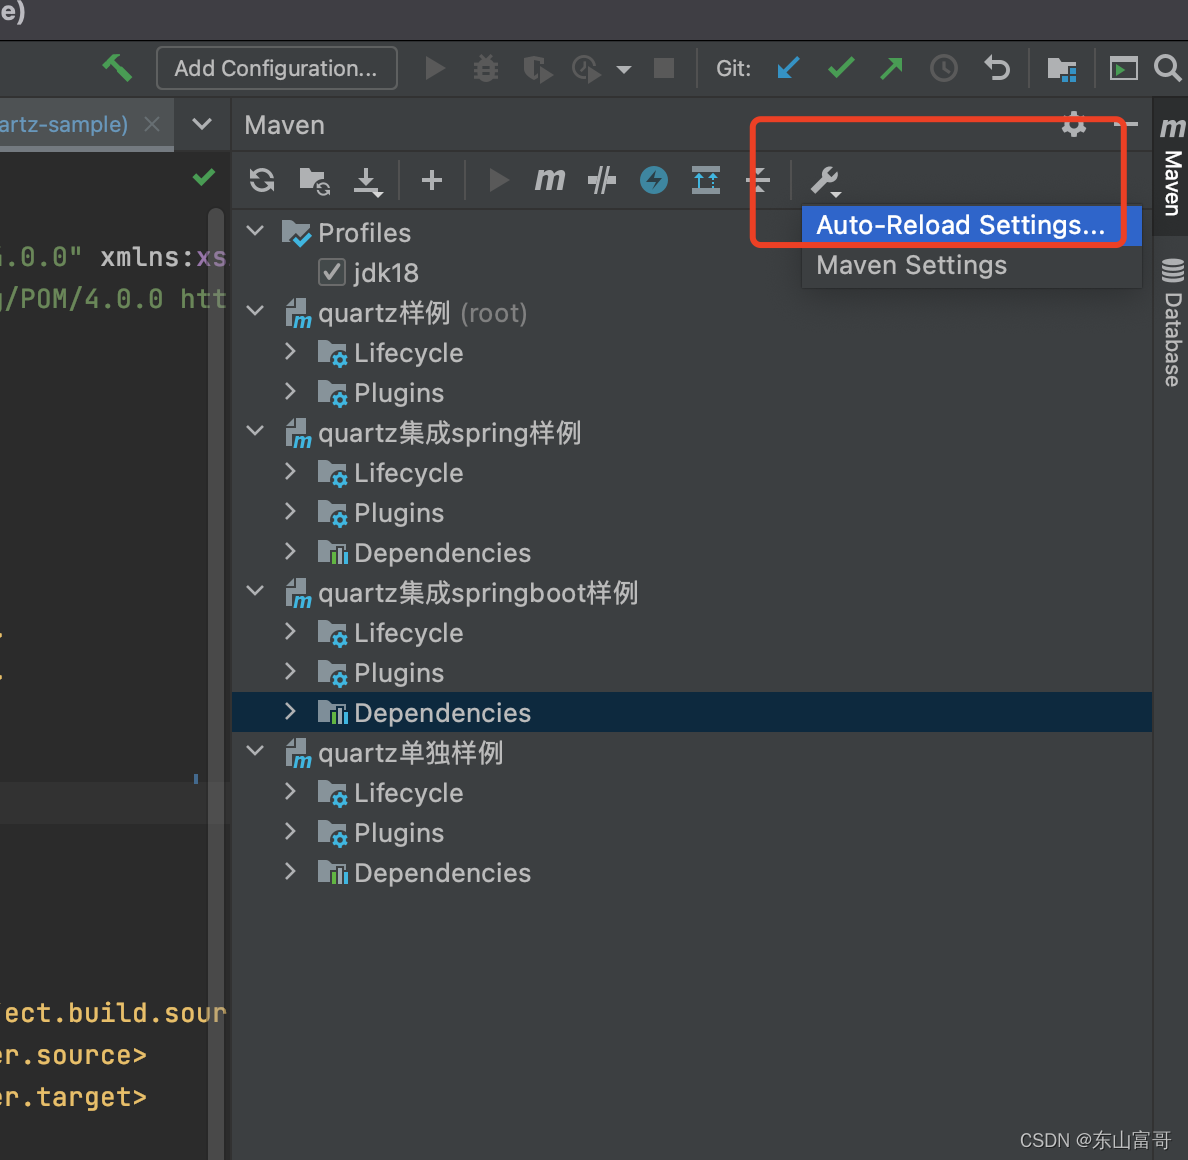Click the Run Anything terminal-window icon
The width and height of the screenshot is (1188, 1160).
pyautogui.click(x=1124, y=68)
